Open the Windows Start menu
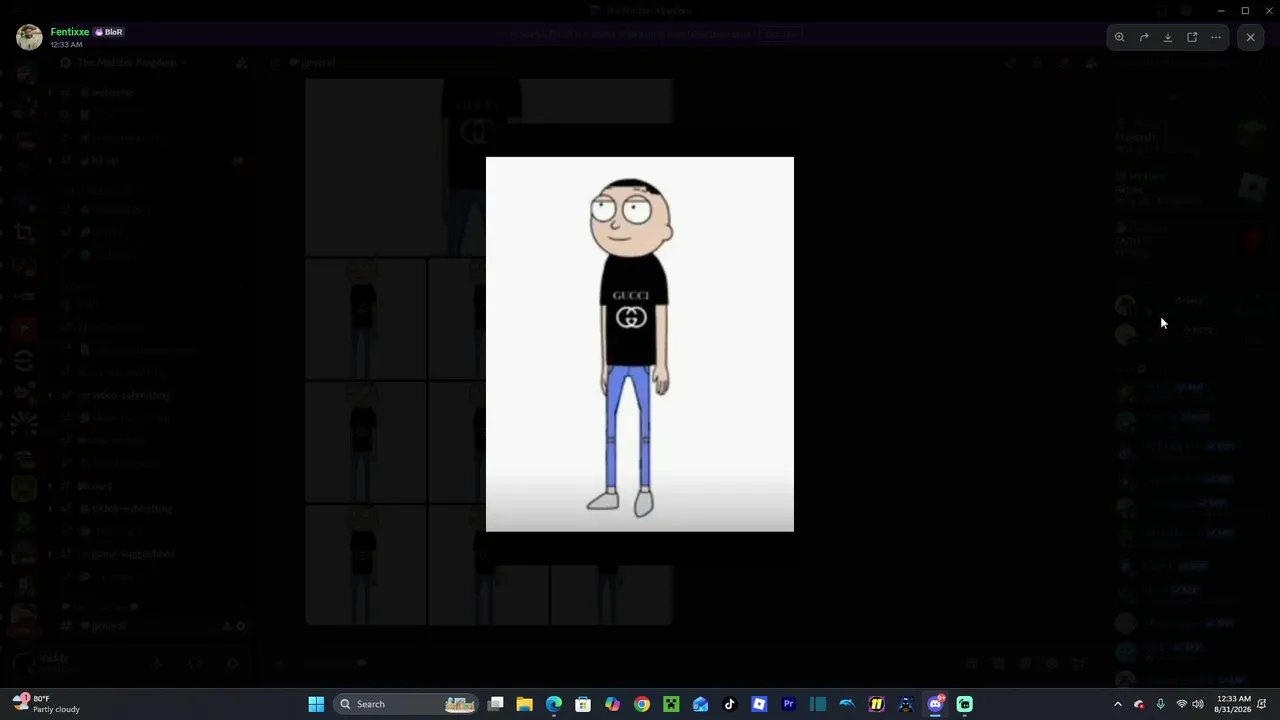Image resolution: width=1280 pixels, height=720 pixels. 316,704
